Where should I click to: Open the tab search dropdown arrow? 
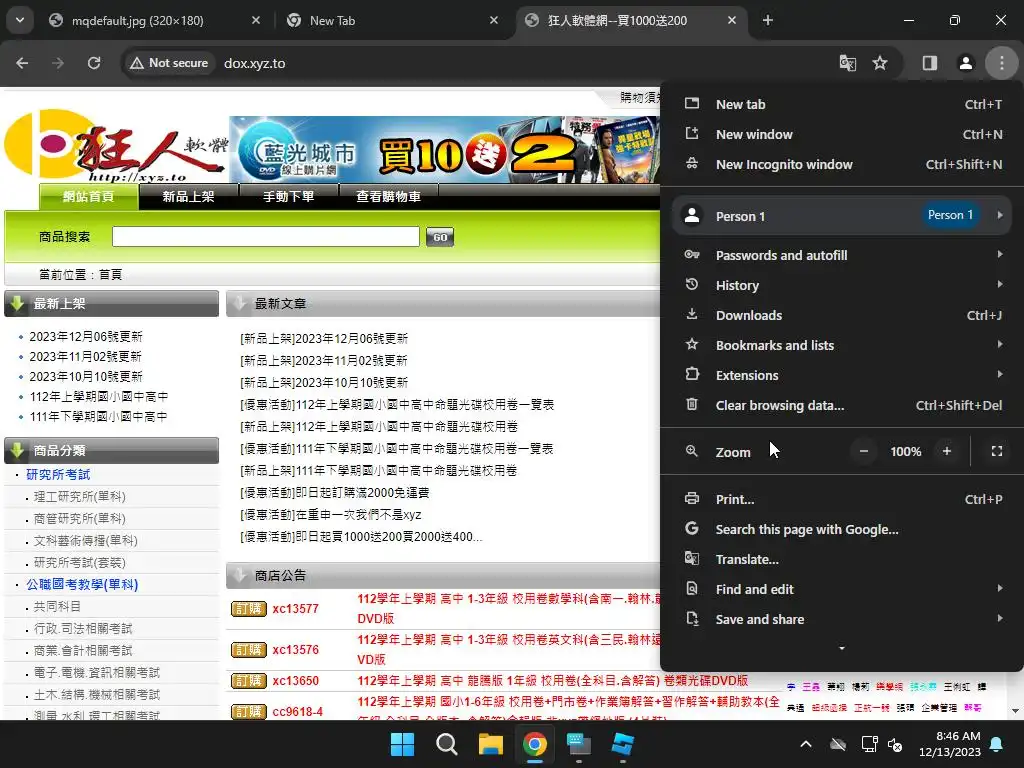click(20, 20)
